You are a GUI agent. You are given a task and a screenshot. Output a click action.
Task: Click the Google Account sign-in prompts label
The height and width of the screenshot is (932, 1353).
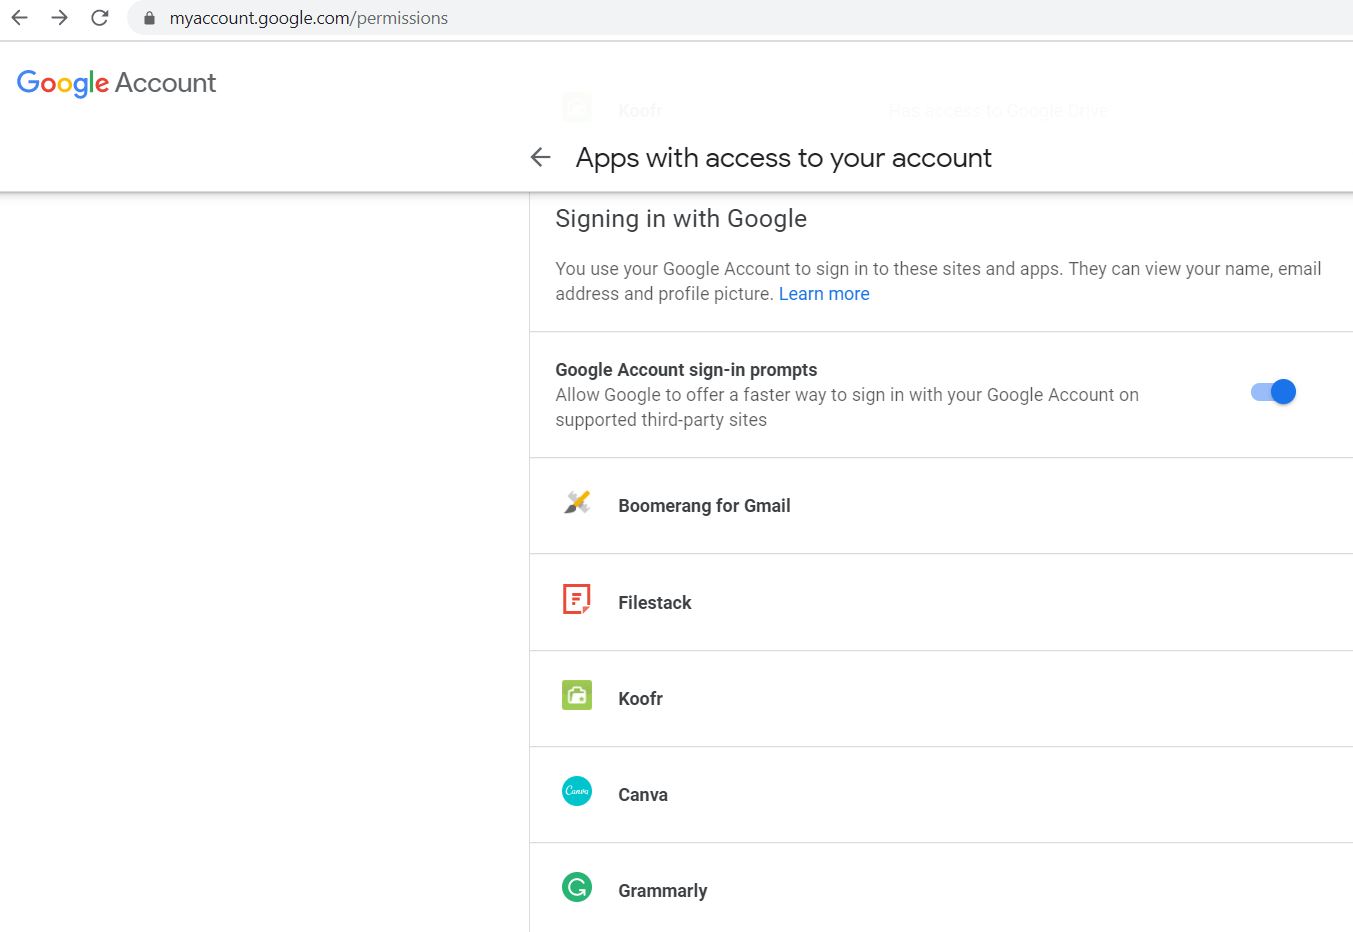(x=686, y=370)
